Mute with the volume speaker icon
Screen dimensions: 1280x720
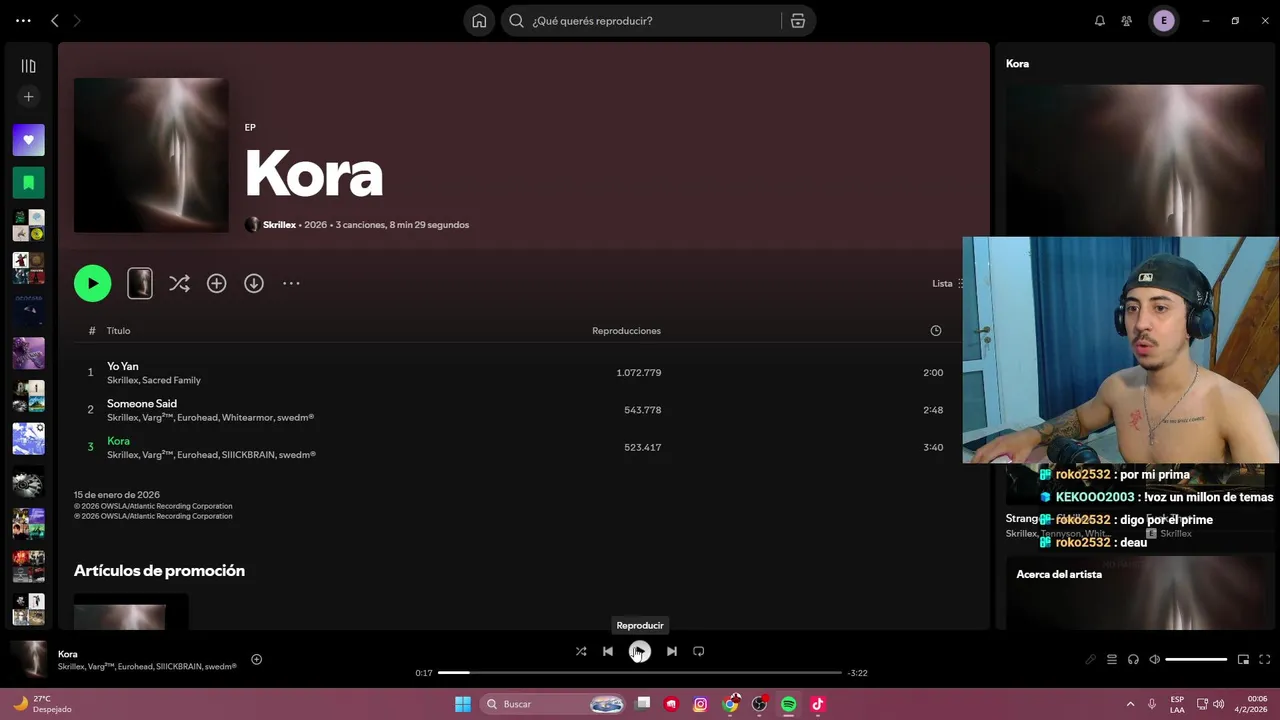coord(1155,659)
